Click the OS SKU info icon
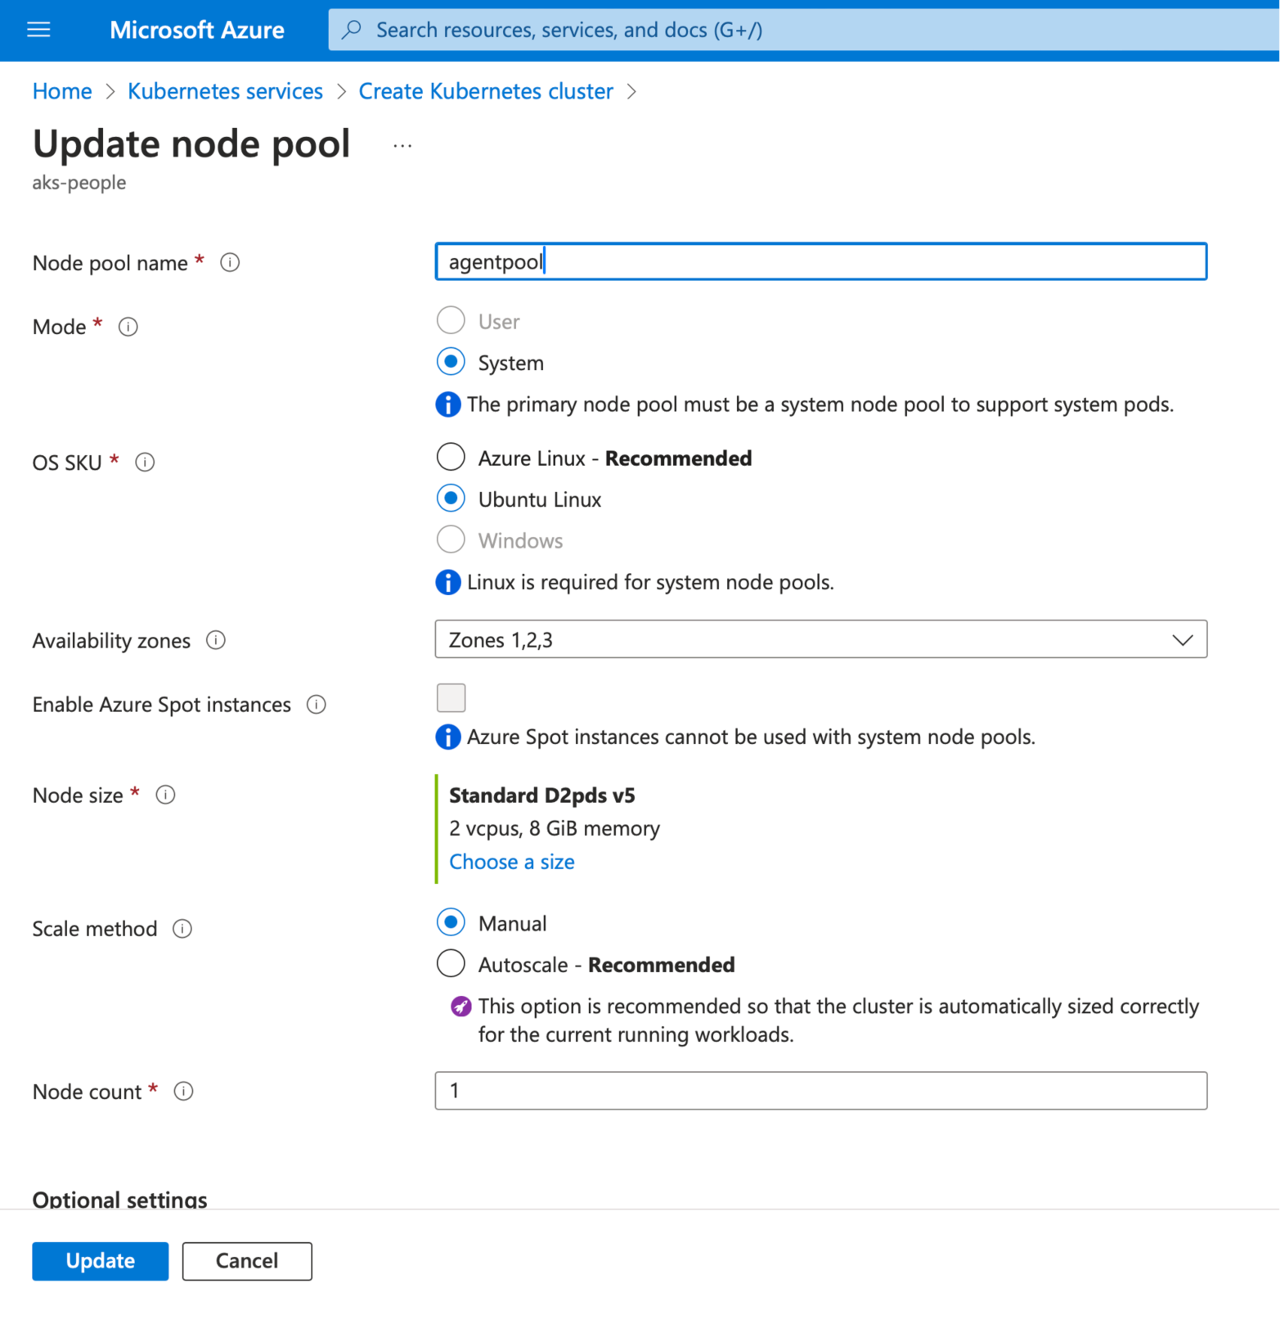Image resolution: width=1280 pixels, height=1321 pixels. pyautogui.click(x=145, y=462)
